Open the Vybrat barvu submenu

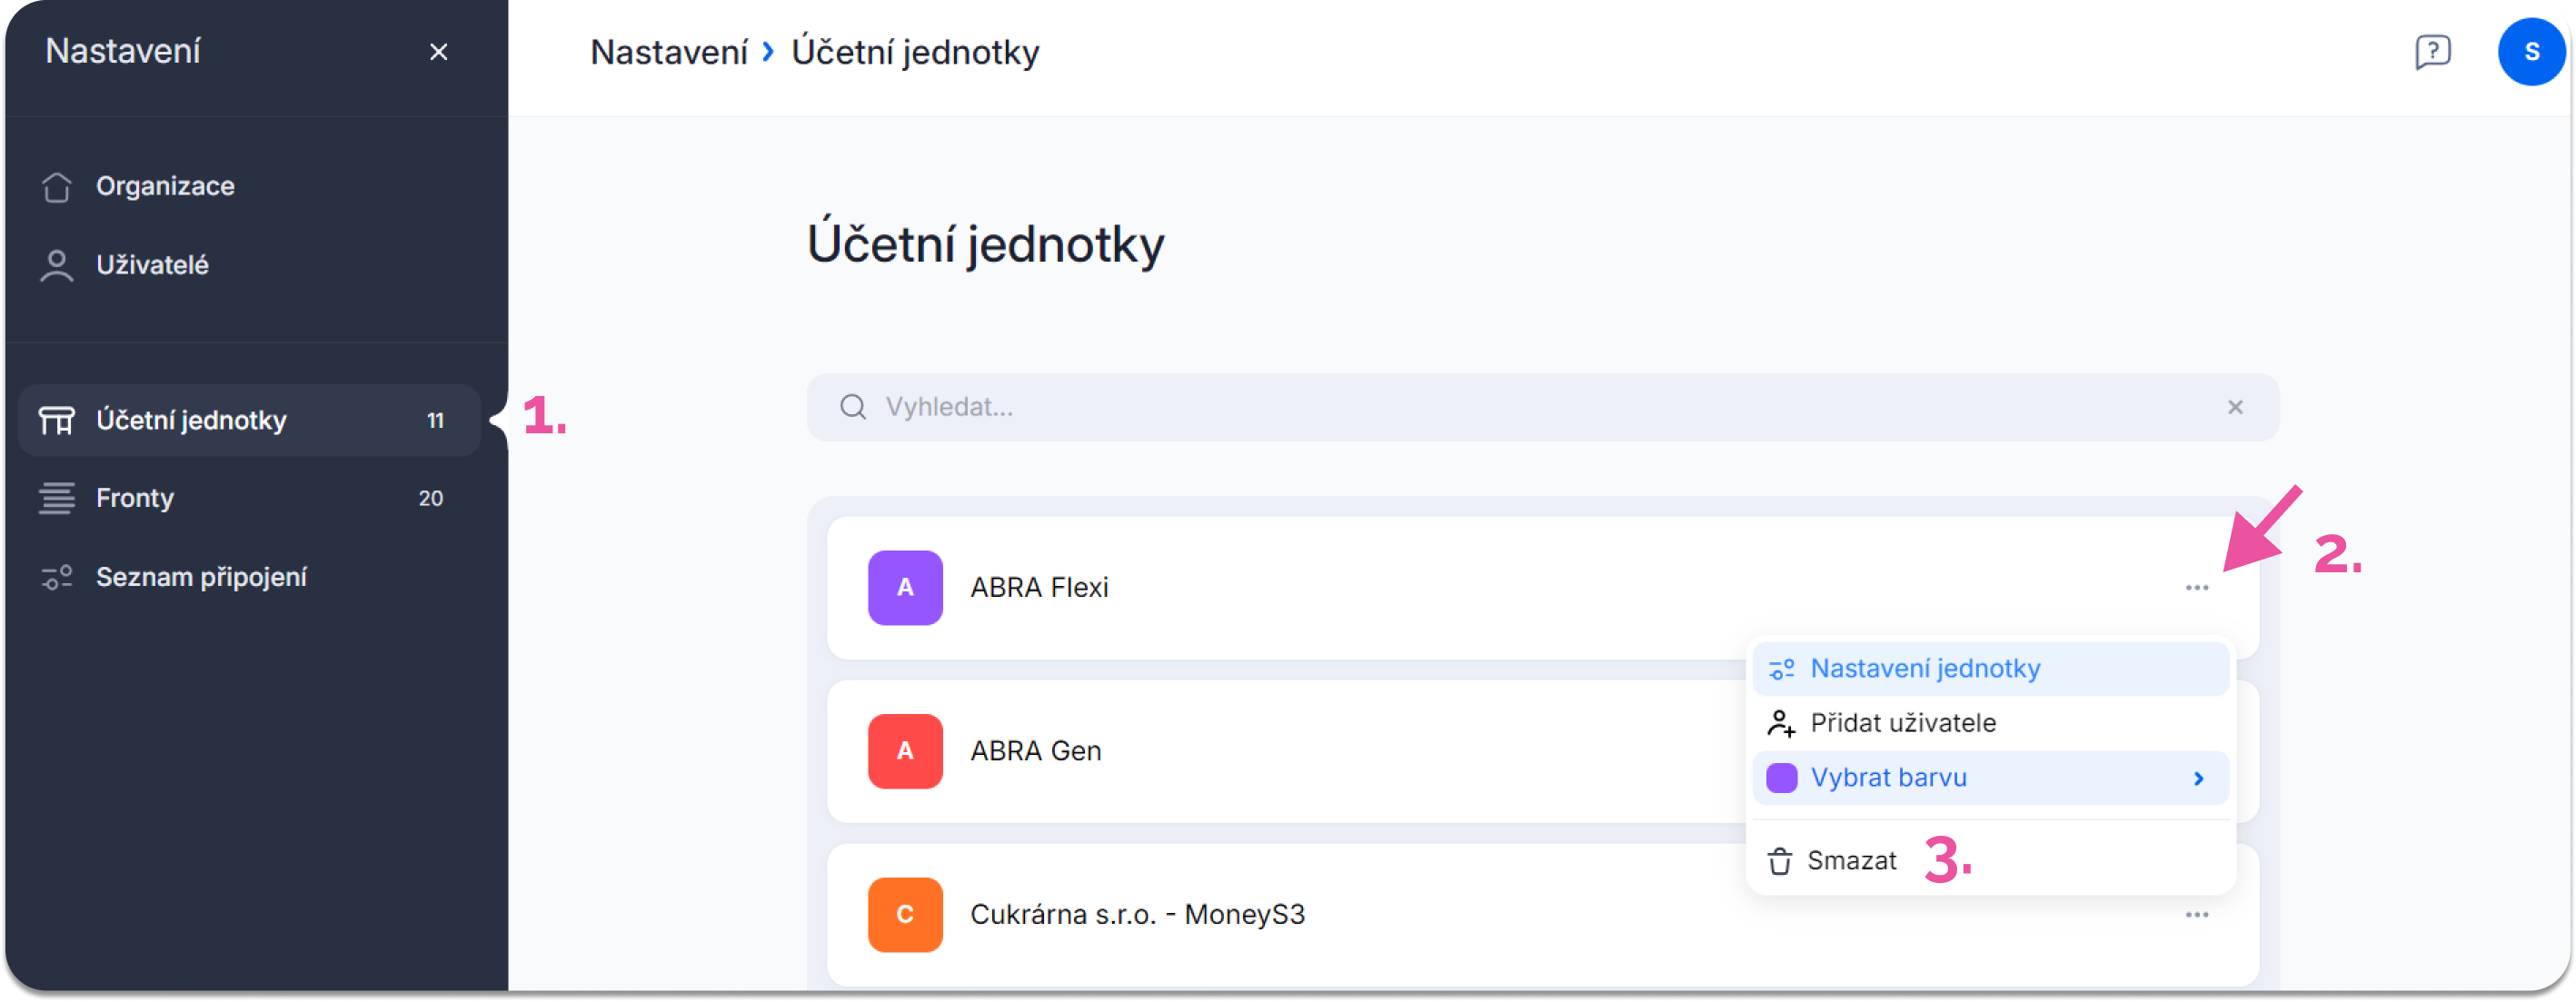[x=1990, y=778]
